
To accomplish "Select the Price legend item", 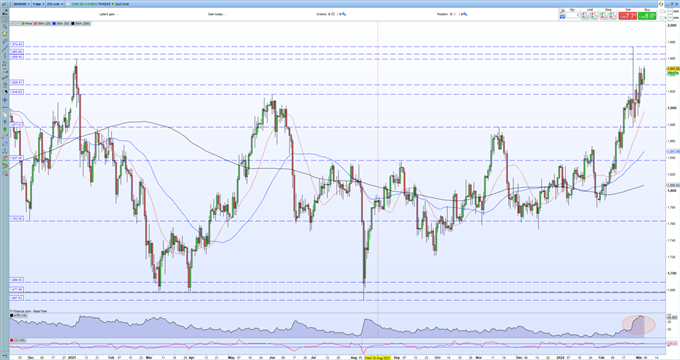I will [27, 23].
